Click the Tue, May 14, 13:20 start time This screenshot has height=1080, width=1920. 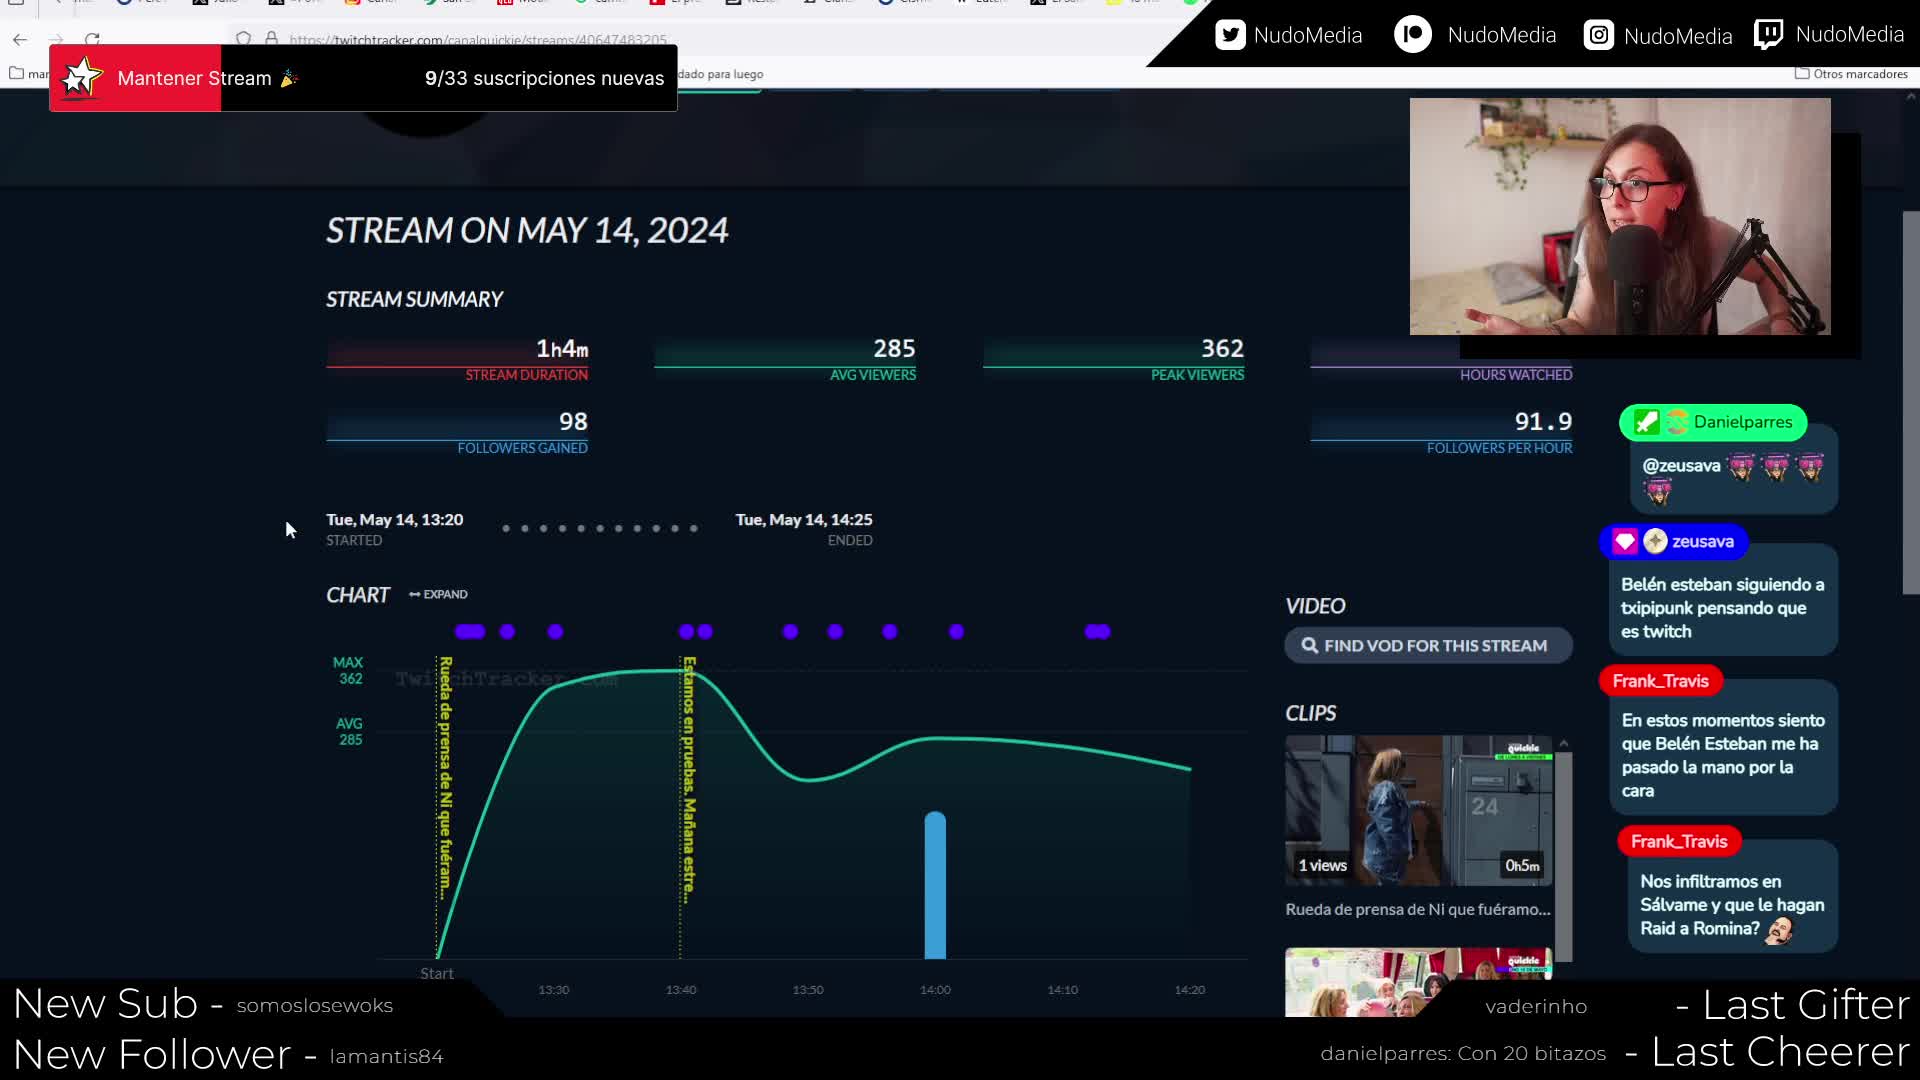click(394, 519)
